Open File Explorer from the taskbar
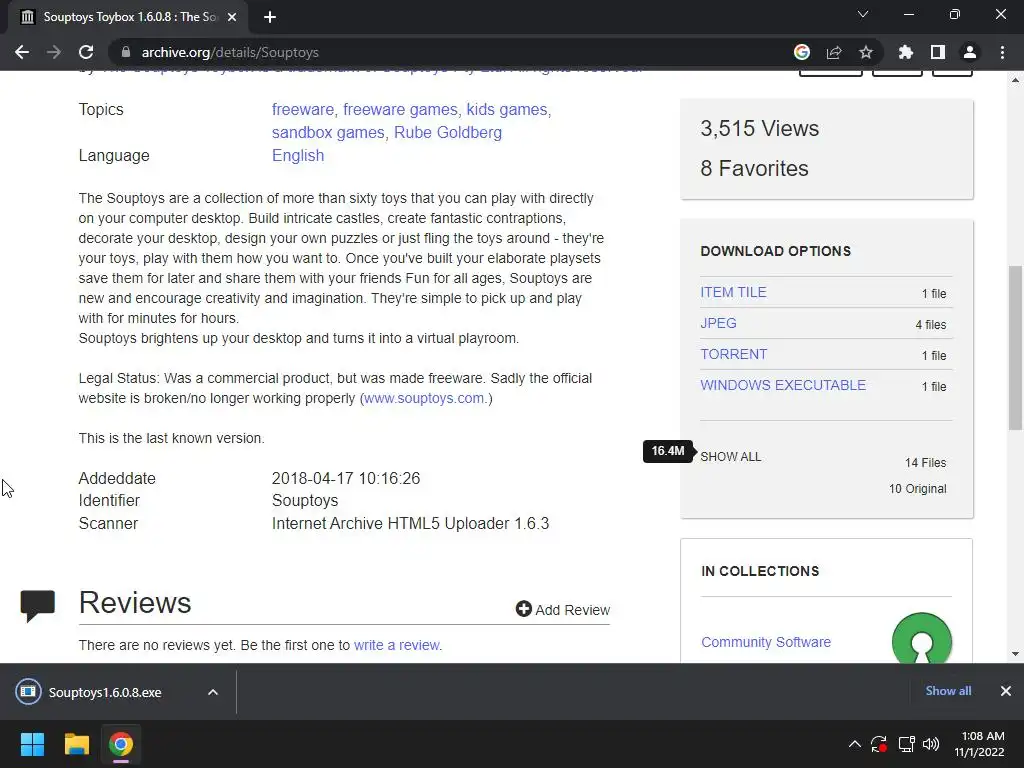The width and height of the screenshot is (1024, 768). (76, 744)
